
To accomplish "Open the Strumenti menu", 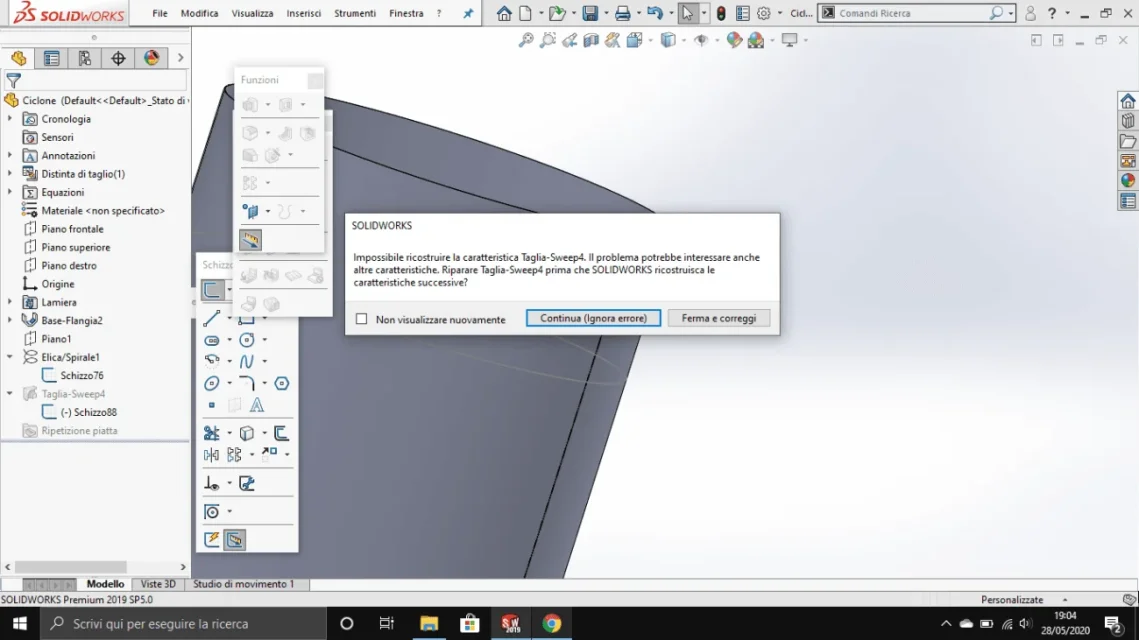I will [x=354, y=13].
